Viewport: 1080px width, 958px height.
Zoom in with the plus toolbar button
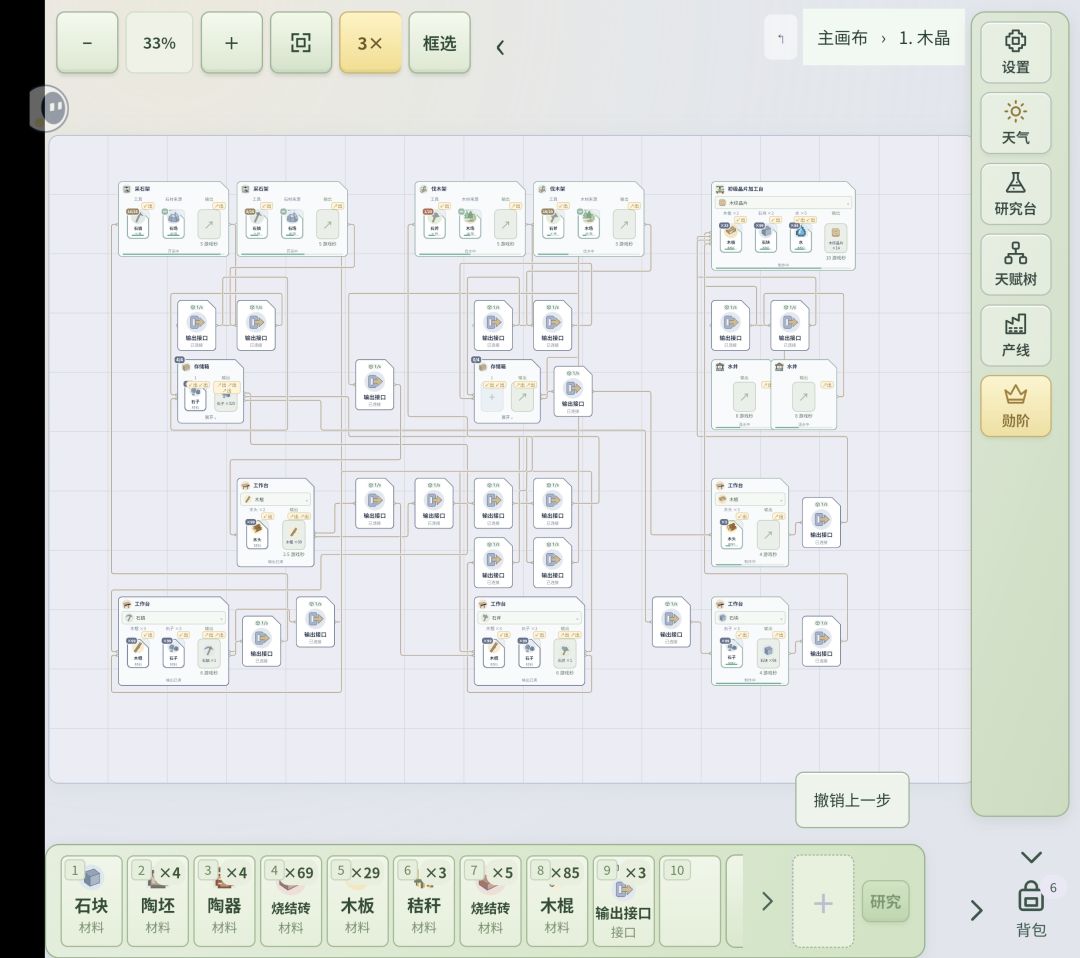231,43
